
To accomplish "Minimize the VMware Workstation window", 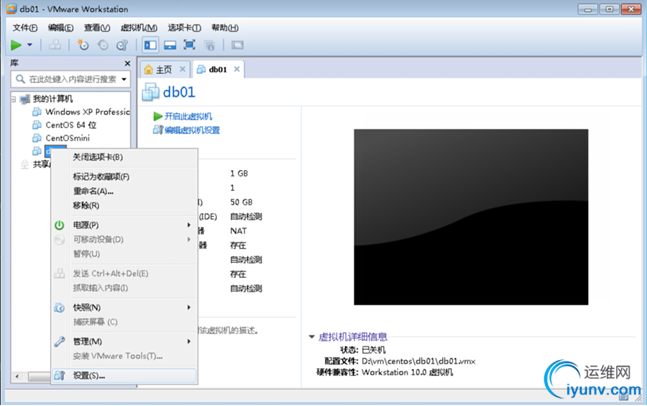I will (x=588, y=9).
